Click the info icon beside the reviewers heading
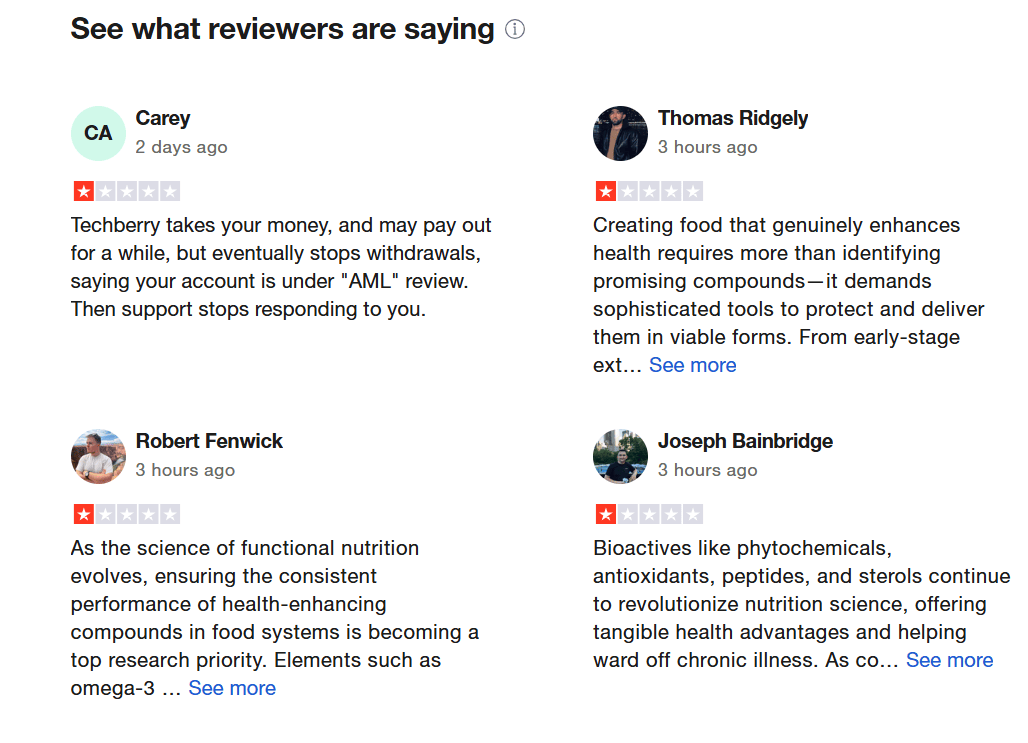The image size is (1028, 743). coord(515,30)
